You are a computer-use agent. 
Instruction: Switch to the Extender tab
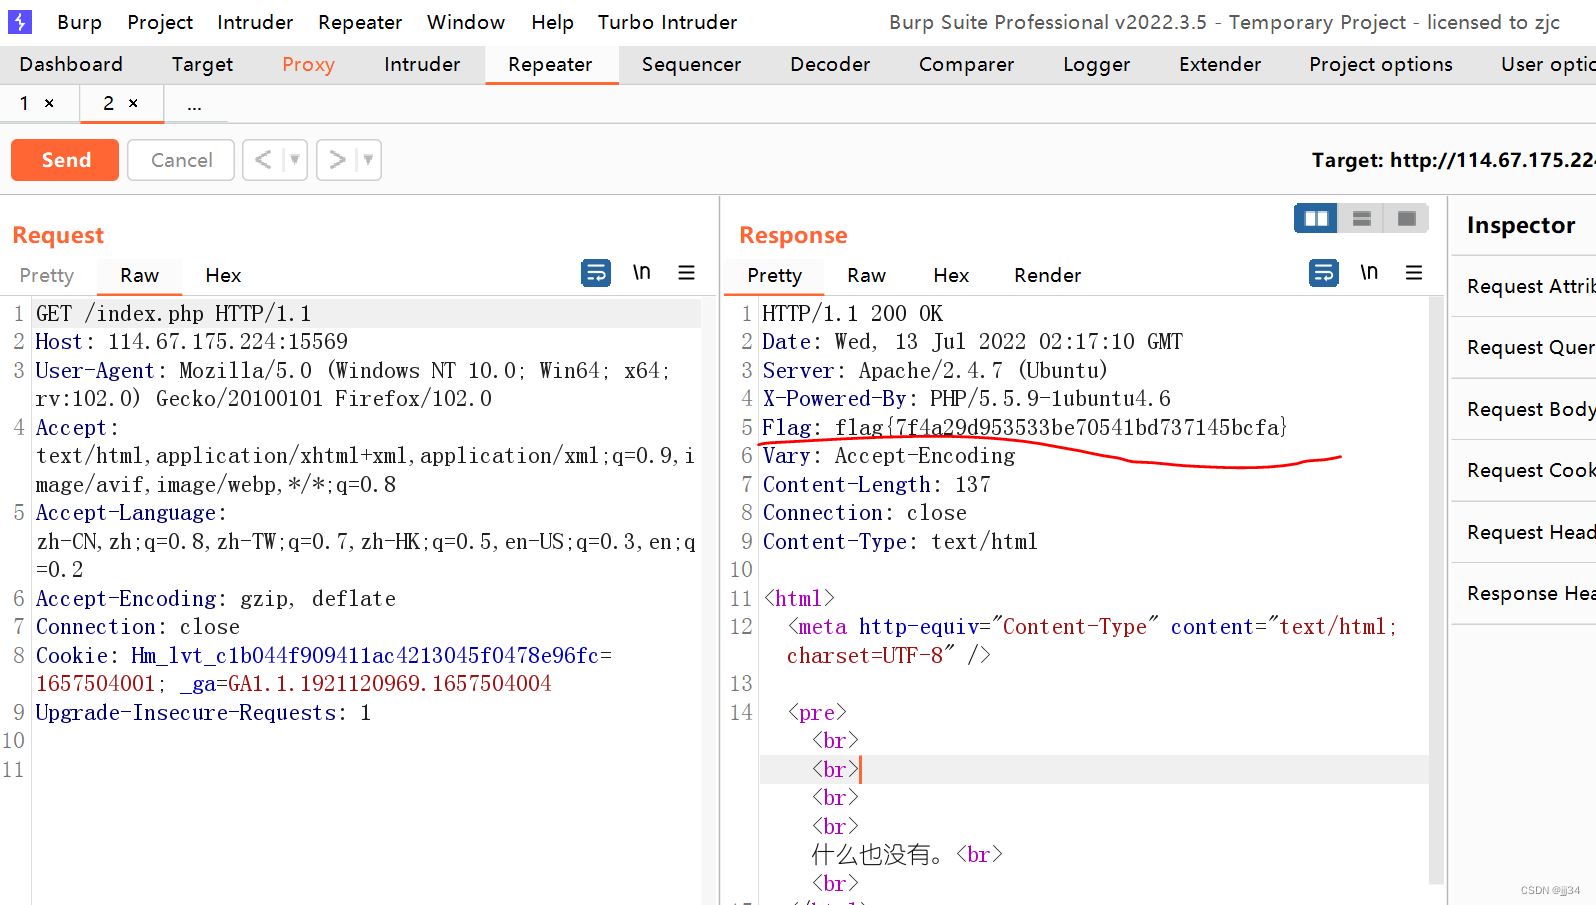point(1220,64)
